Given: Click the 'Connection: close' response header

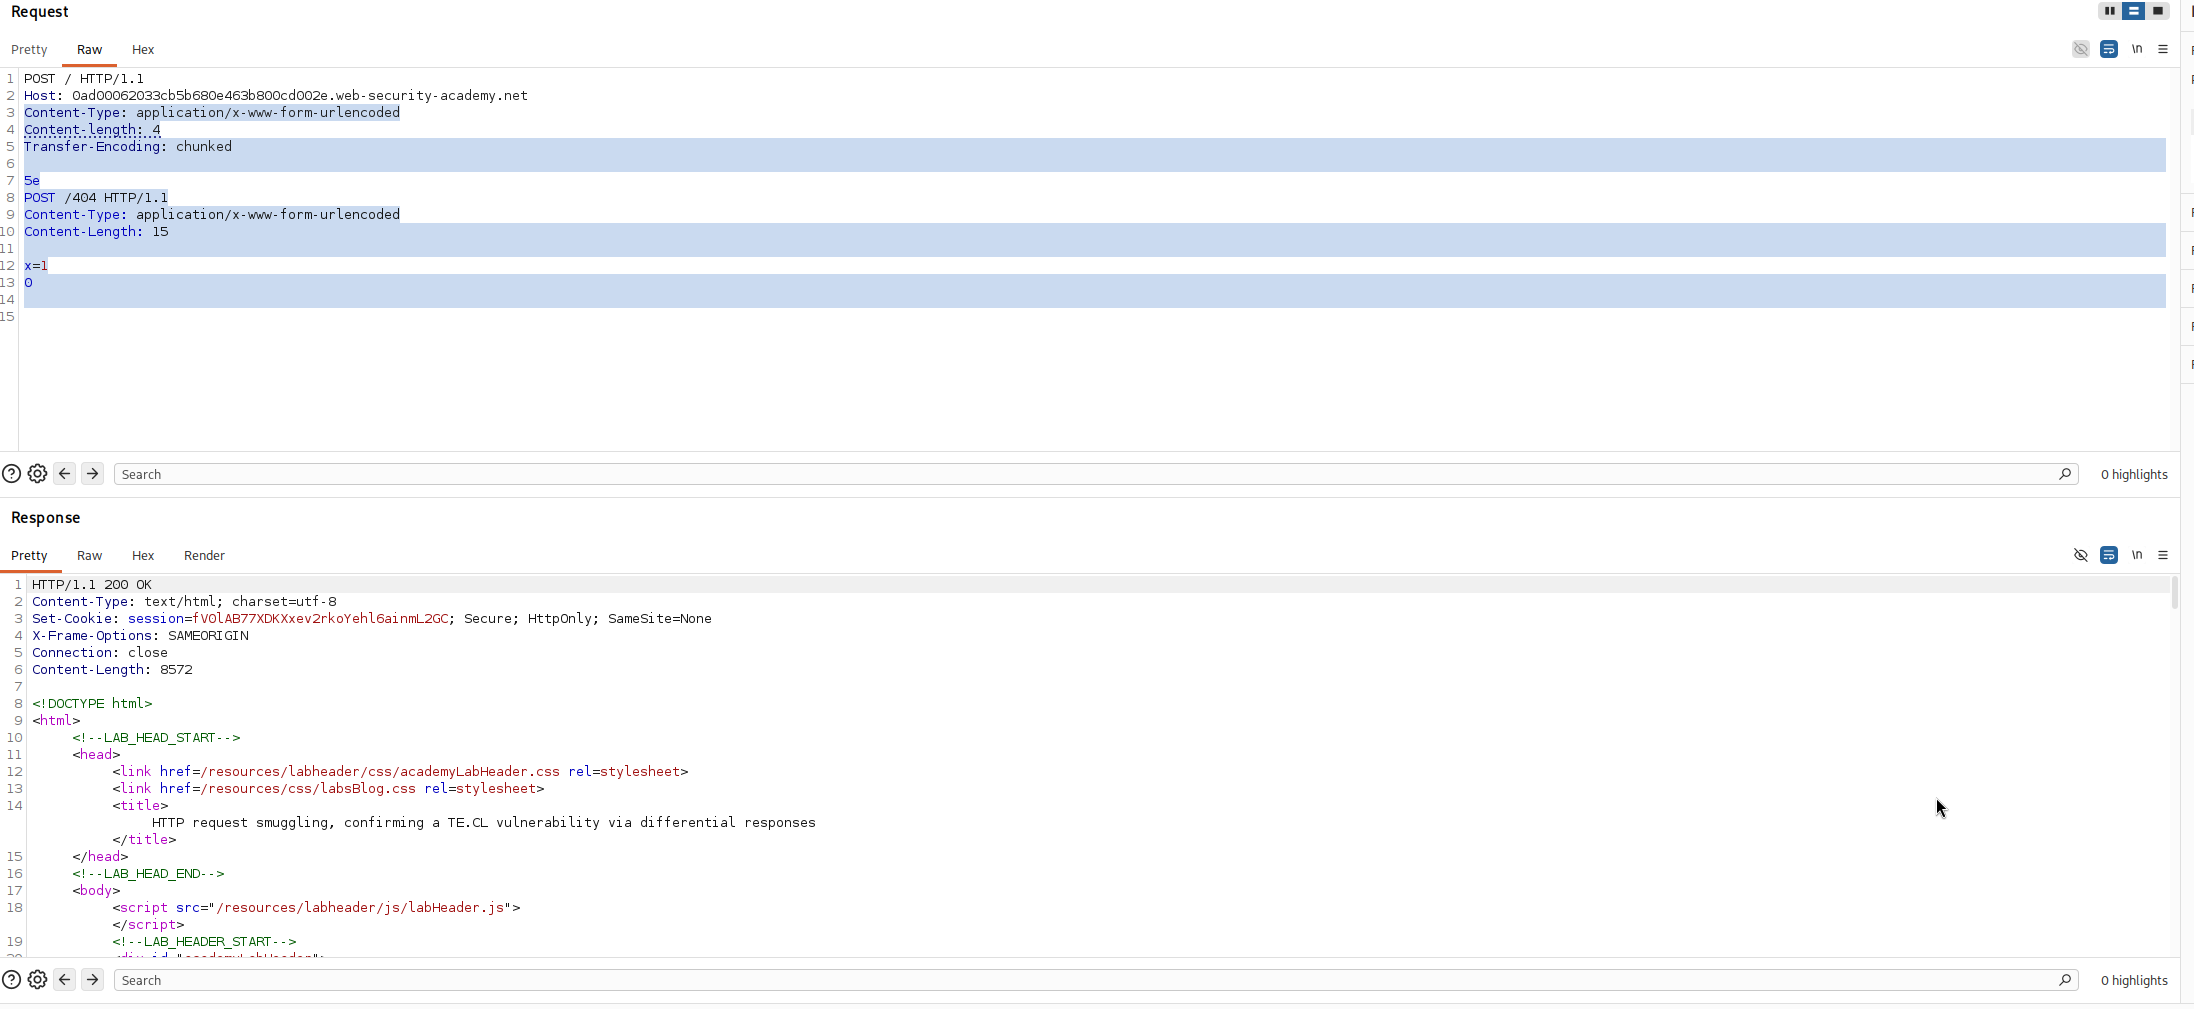Looking at the screenshot, I should [x=100, y=653].
